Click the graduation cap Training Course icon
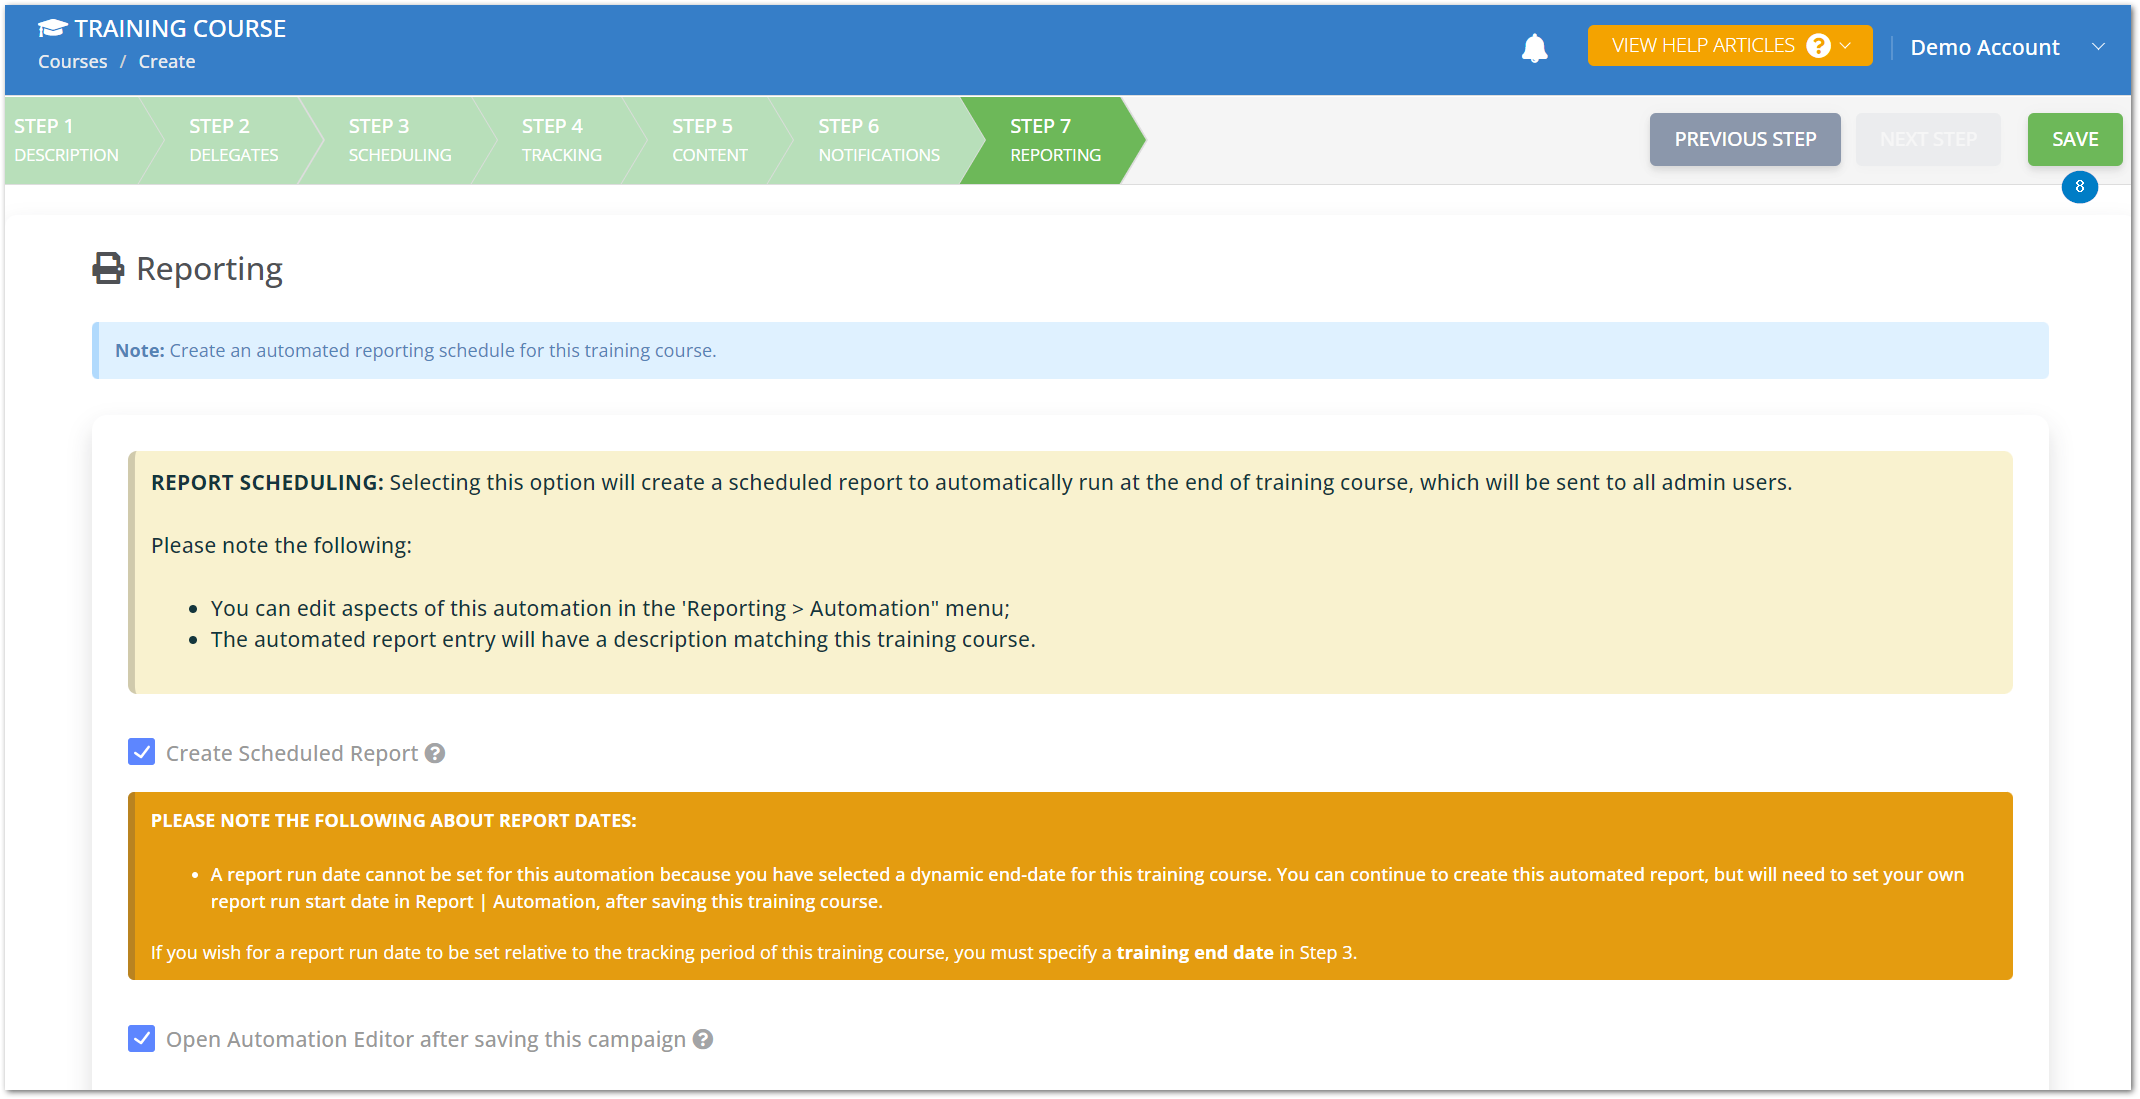Viewport: 2140px width, 1099px height. point(52,28)
